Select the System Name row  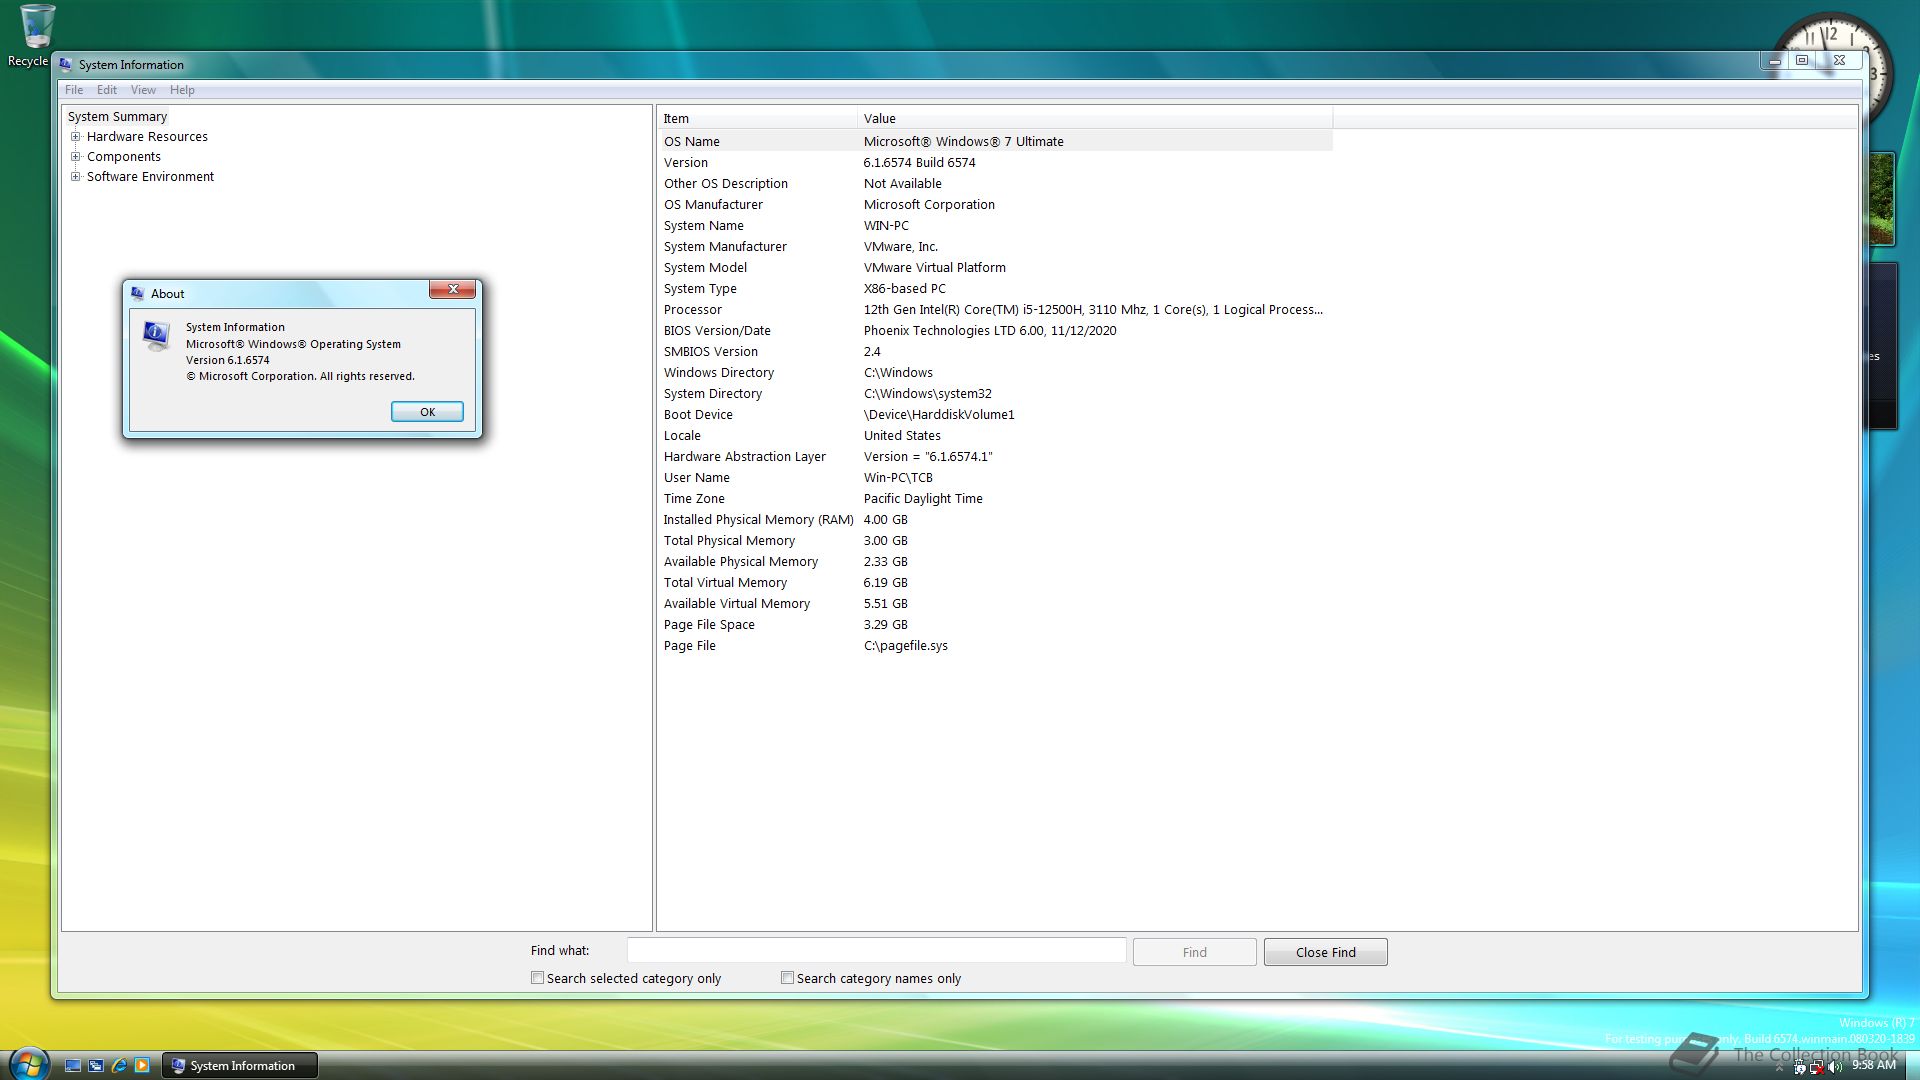(995, 226)
